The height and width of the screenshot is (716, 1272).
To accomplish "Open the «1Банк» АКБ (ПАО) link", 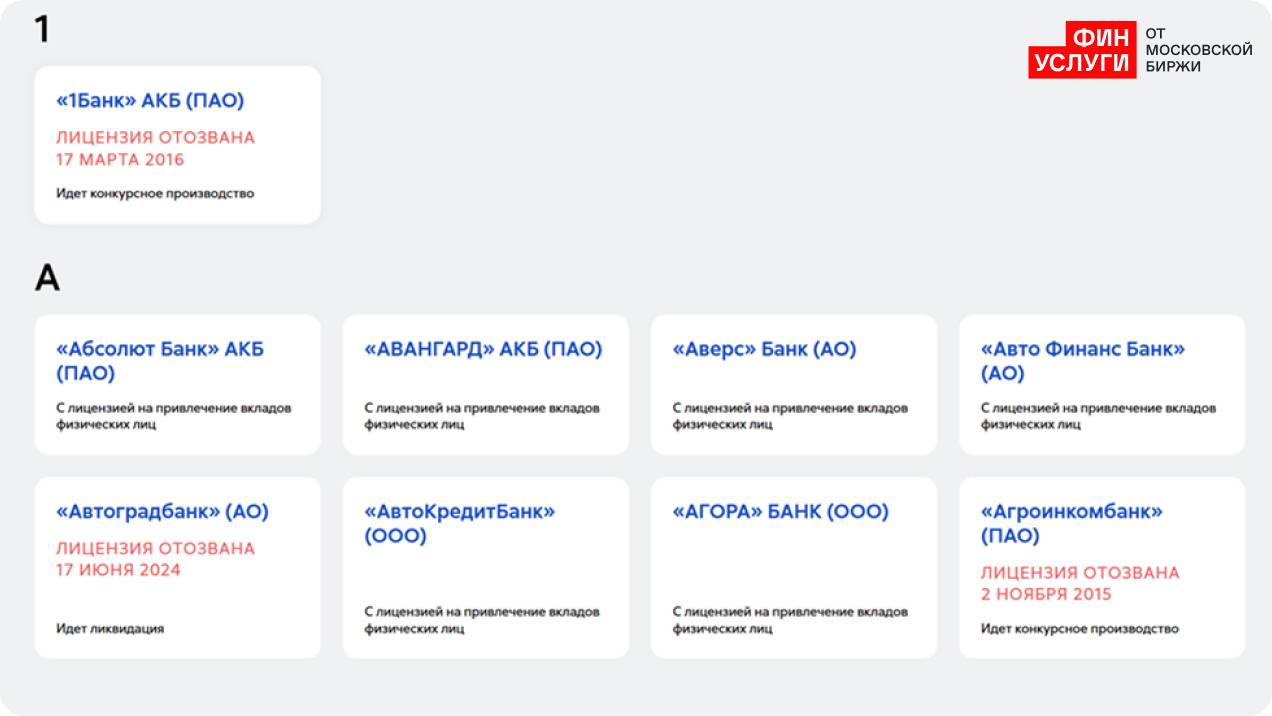I will coord(150,101).
